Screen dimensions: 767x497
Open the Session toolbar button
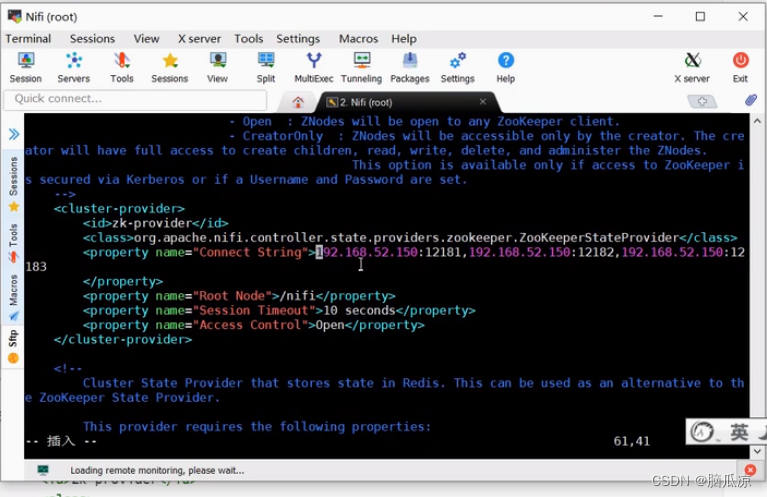coord(25,68)
